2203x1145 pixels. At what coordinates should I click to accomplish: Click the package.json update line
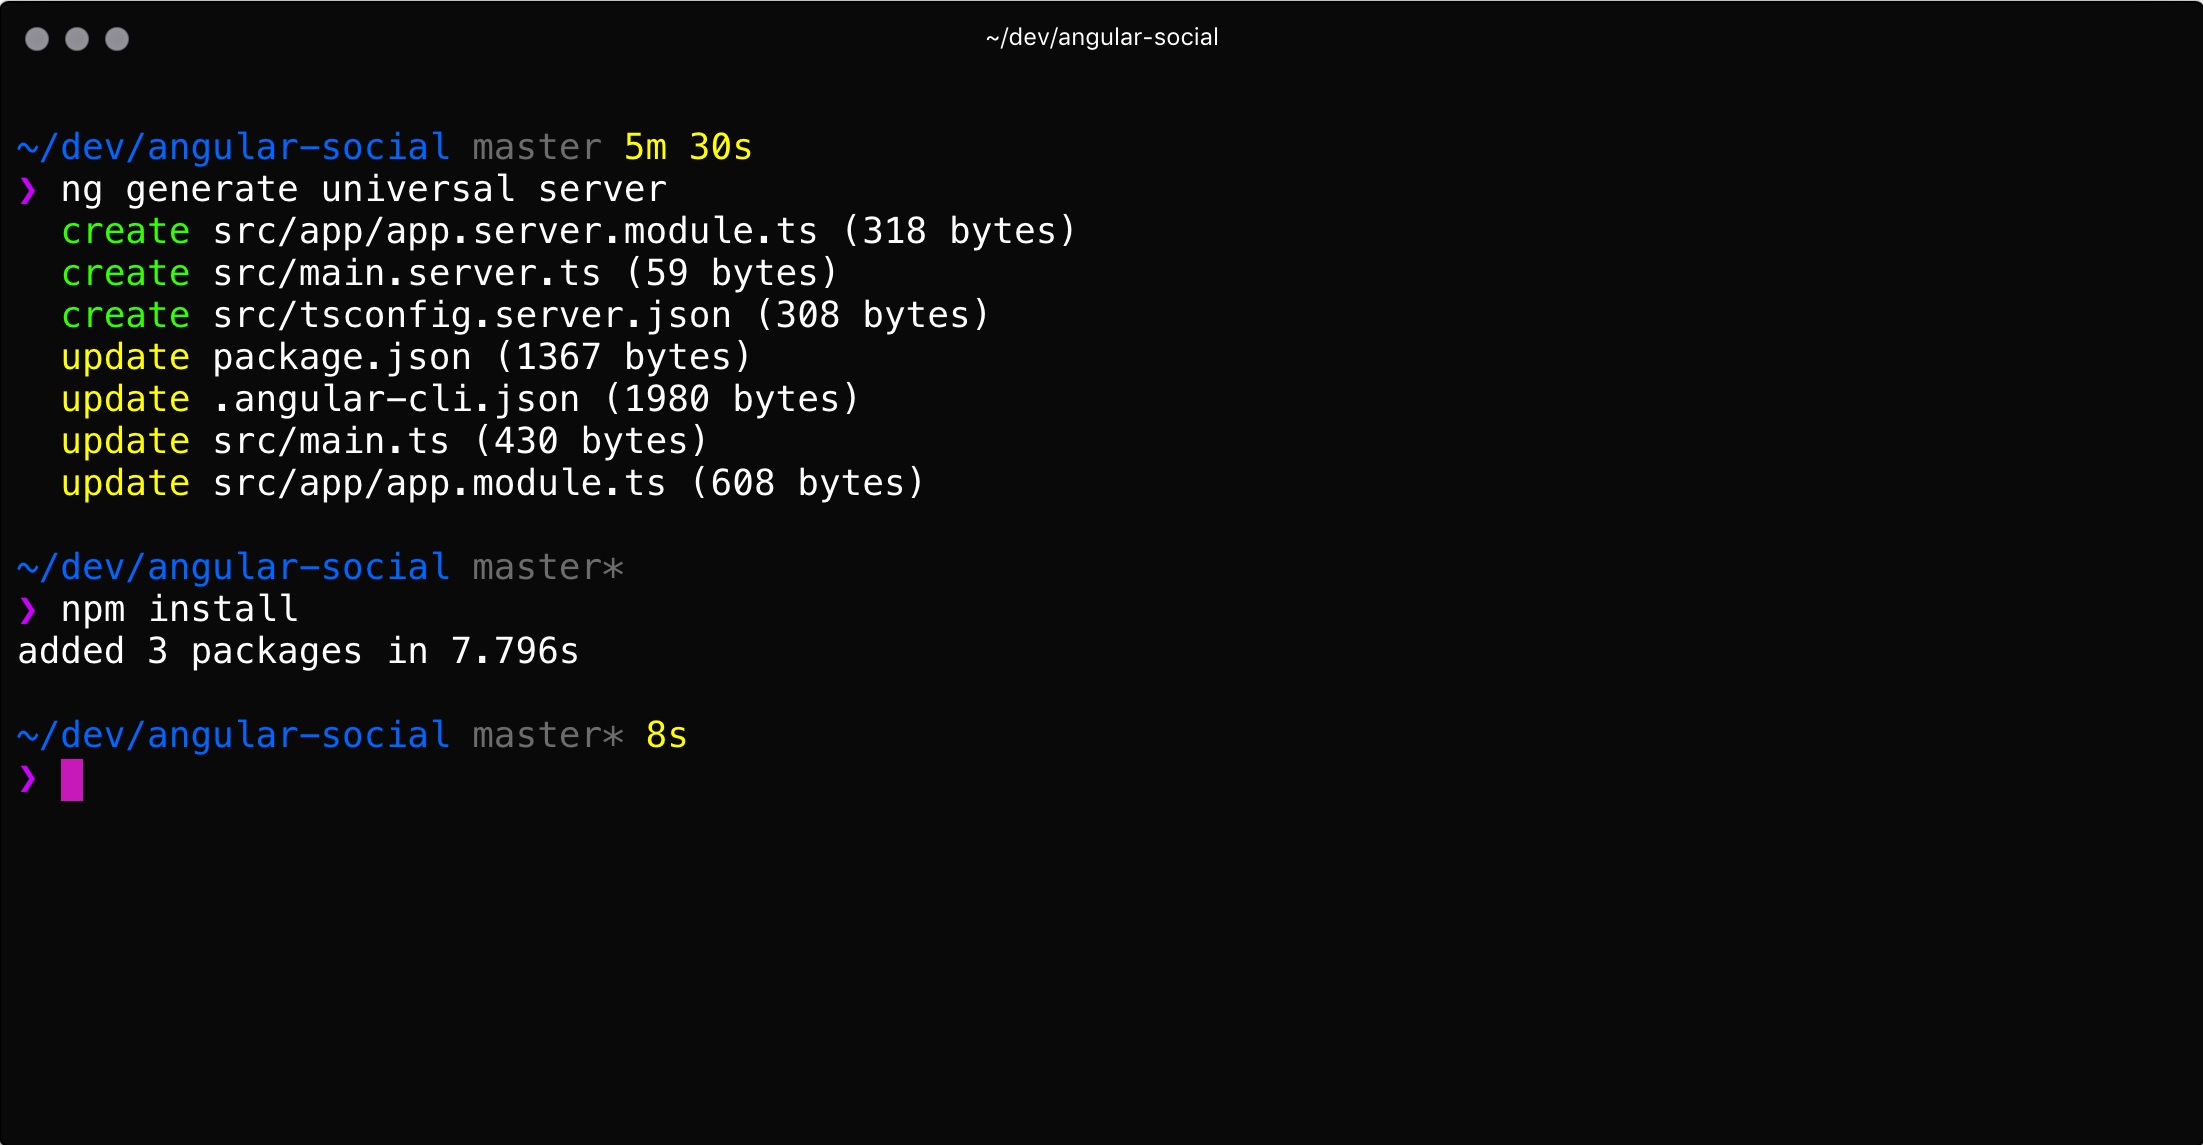coord(406,358)
